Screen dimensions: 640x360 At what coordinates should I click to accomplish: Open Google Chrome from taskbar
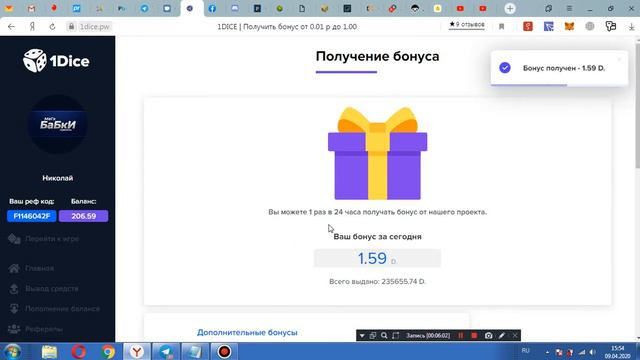tap(108, 351)
